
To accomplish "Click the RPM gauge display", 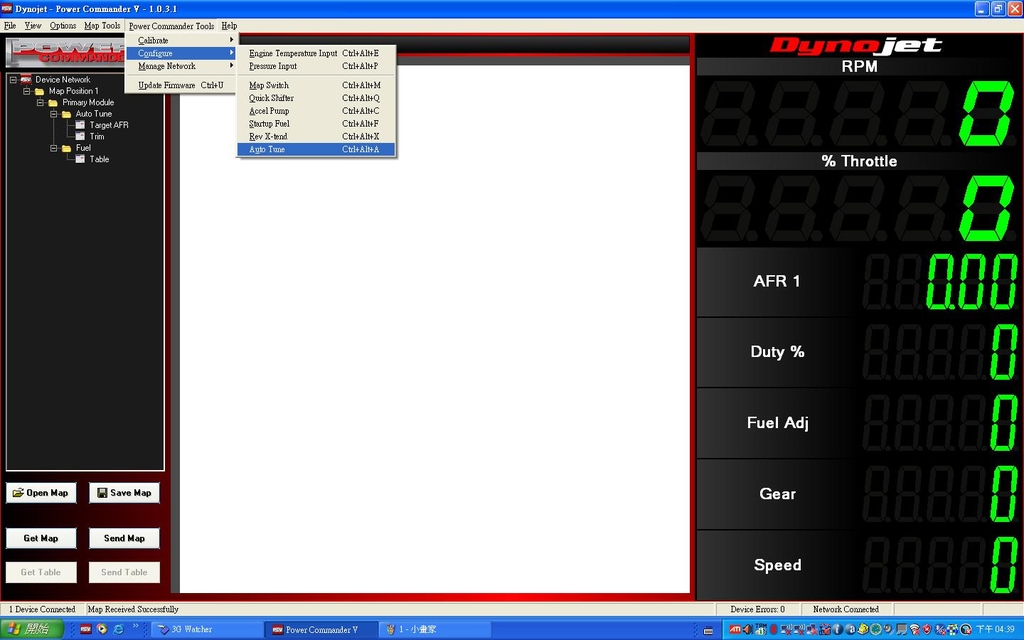I will click(x=859, y=114).
